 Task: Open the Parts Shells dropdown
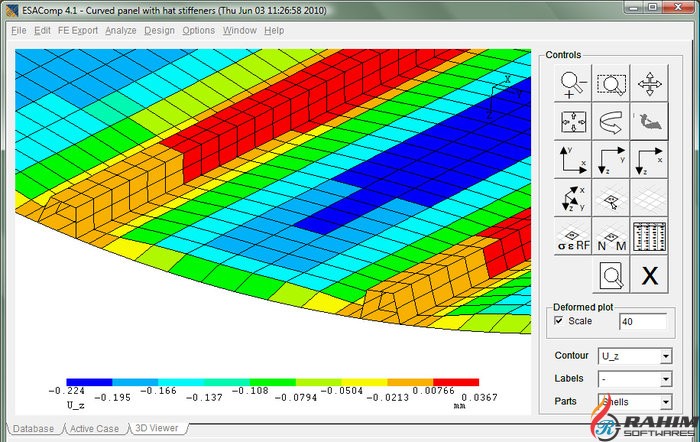click(x=634, y=402)
